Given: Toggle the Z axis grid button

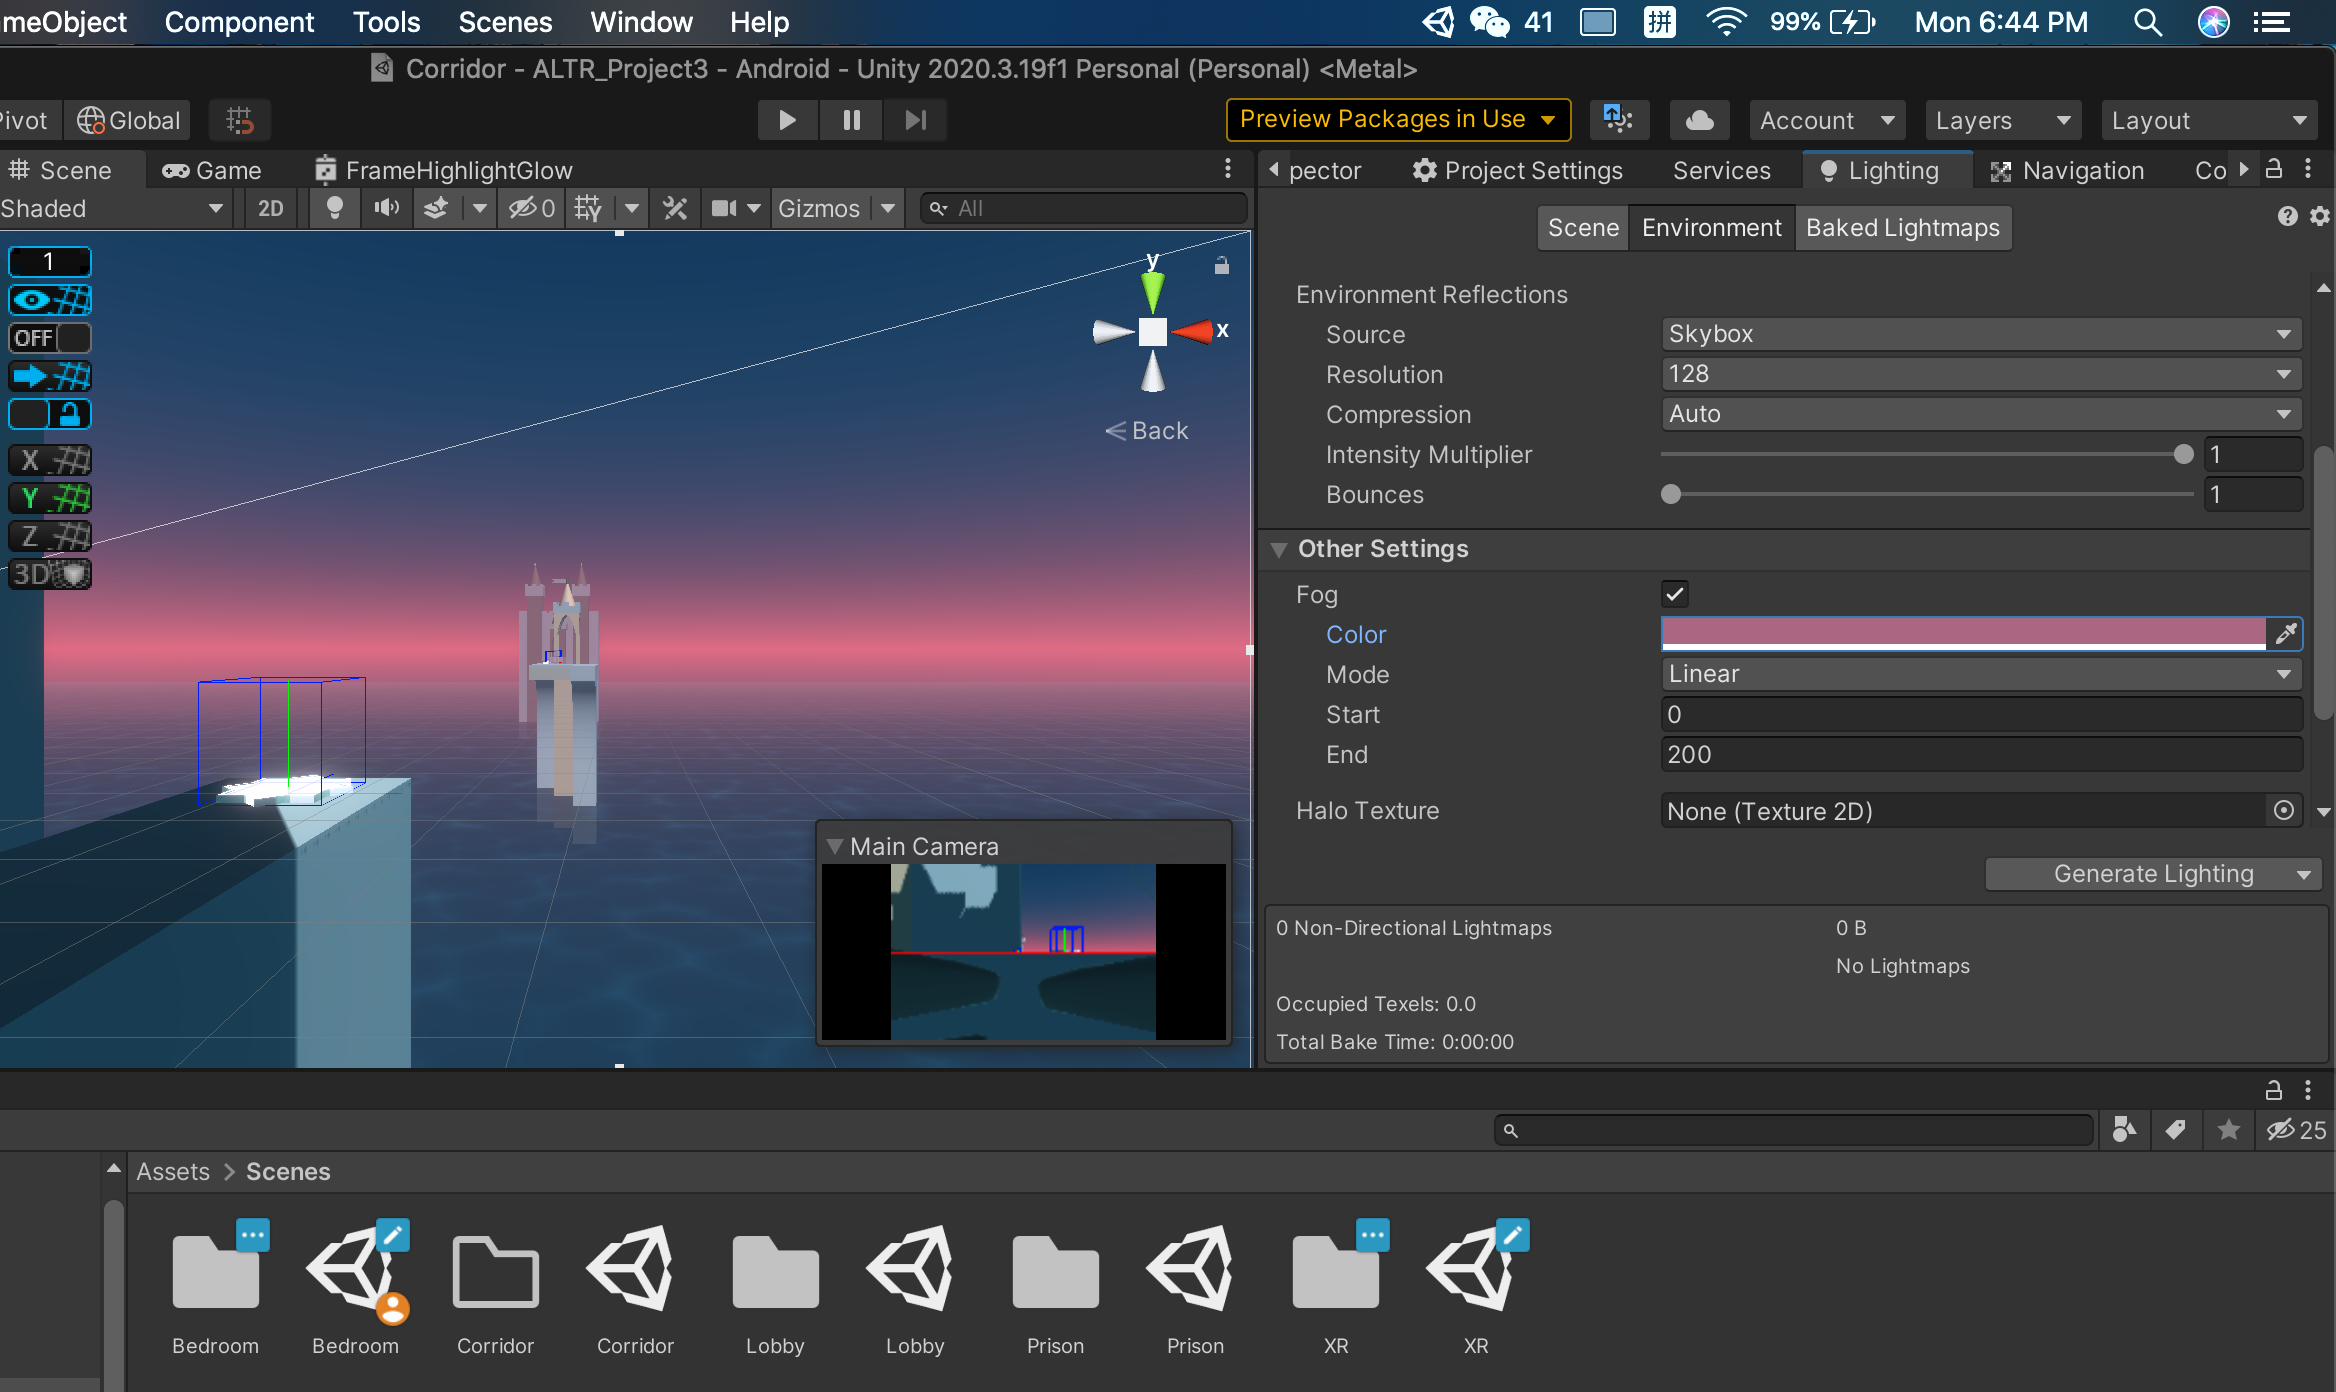Looking at the screenshot, I should pos(50,536).
